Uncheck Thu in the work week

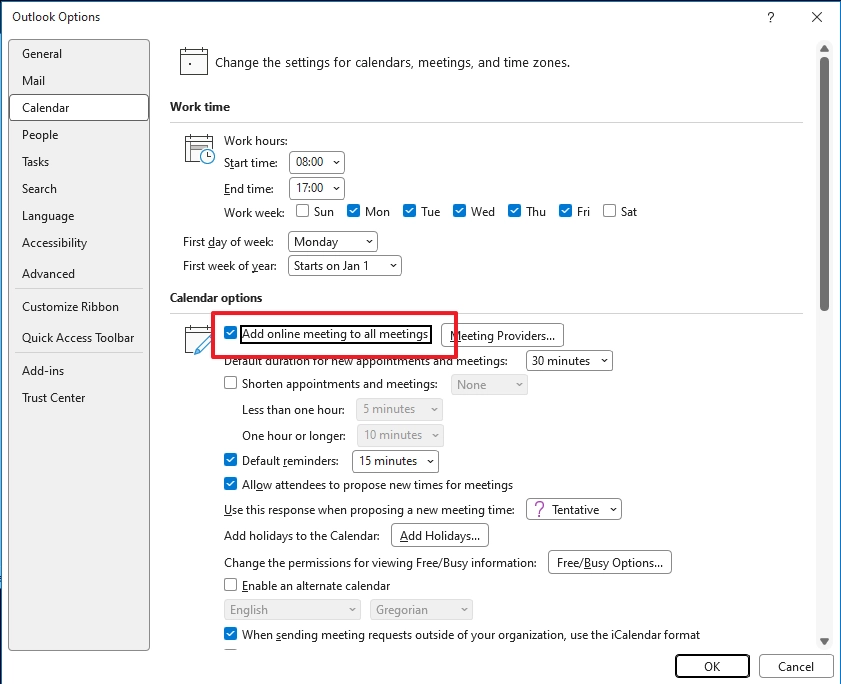click(514, 211)
